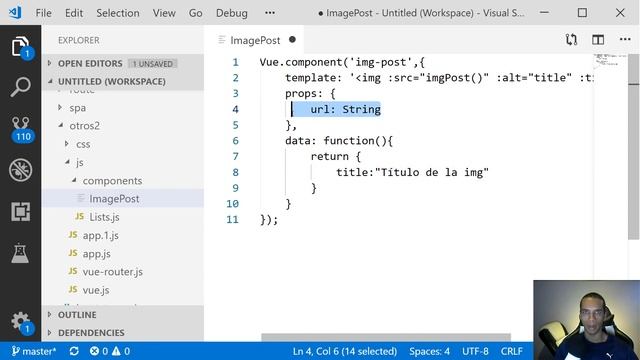Expand the Open Editors section
The height and width of the screenshot is (360, 640).
tap(122, 63)
